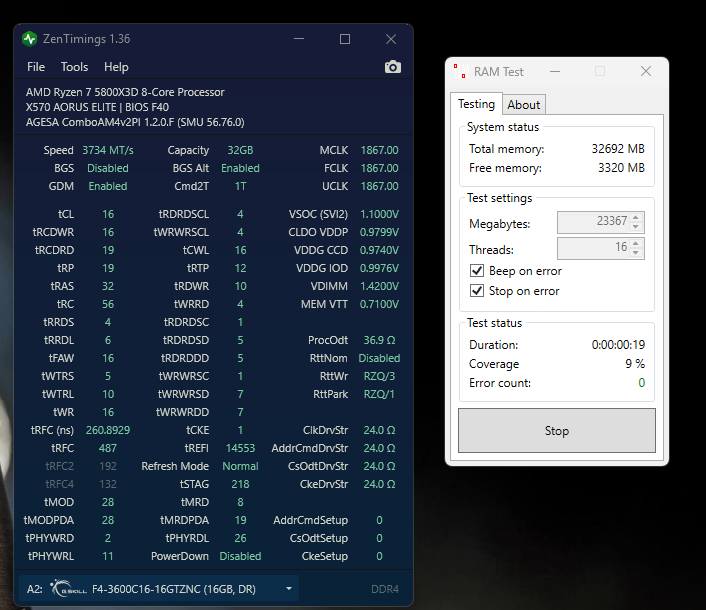Click the Capacity value 32GB
This screenshot has width=706, height=610.
[240, 150]
